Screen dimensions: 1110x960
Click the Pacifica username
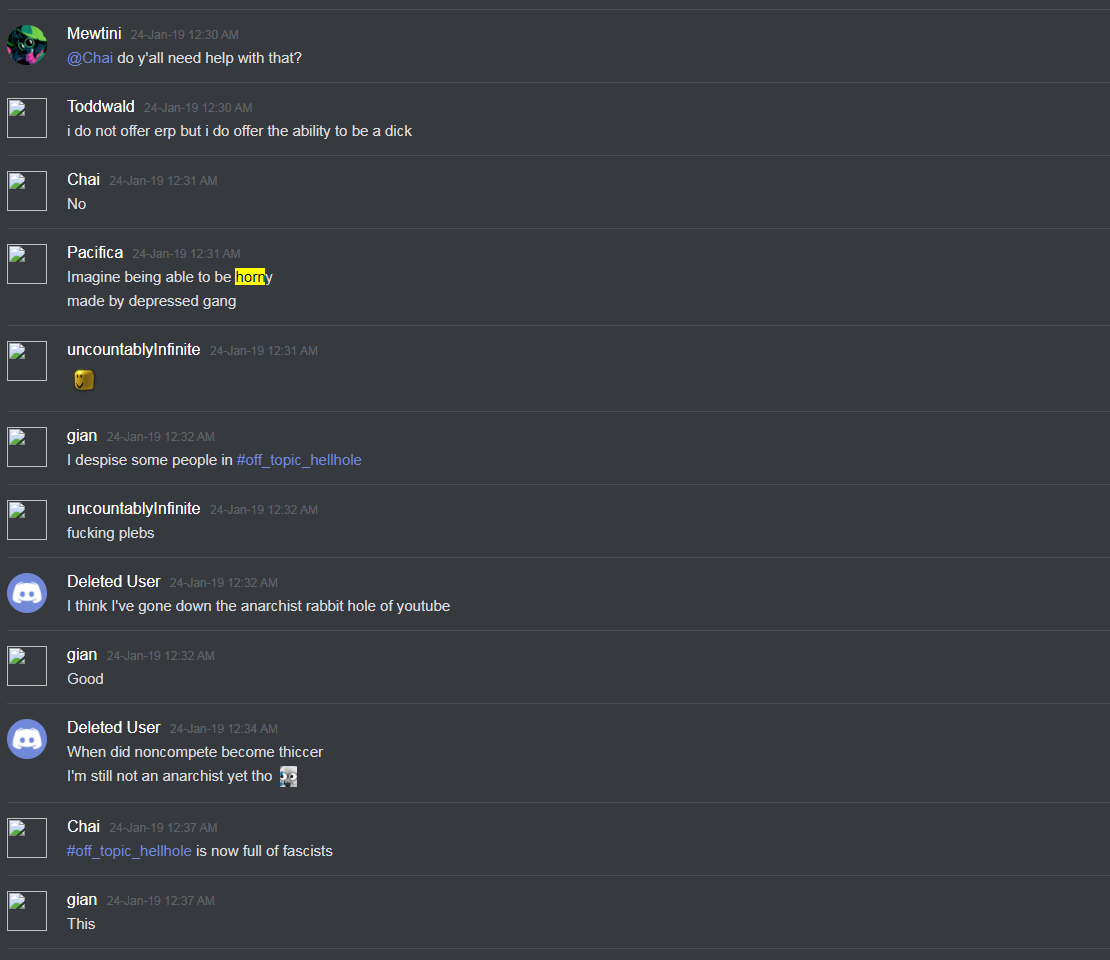pos(95,252)
